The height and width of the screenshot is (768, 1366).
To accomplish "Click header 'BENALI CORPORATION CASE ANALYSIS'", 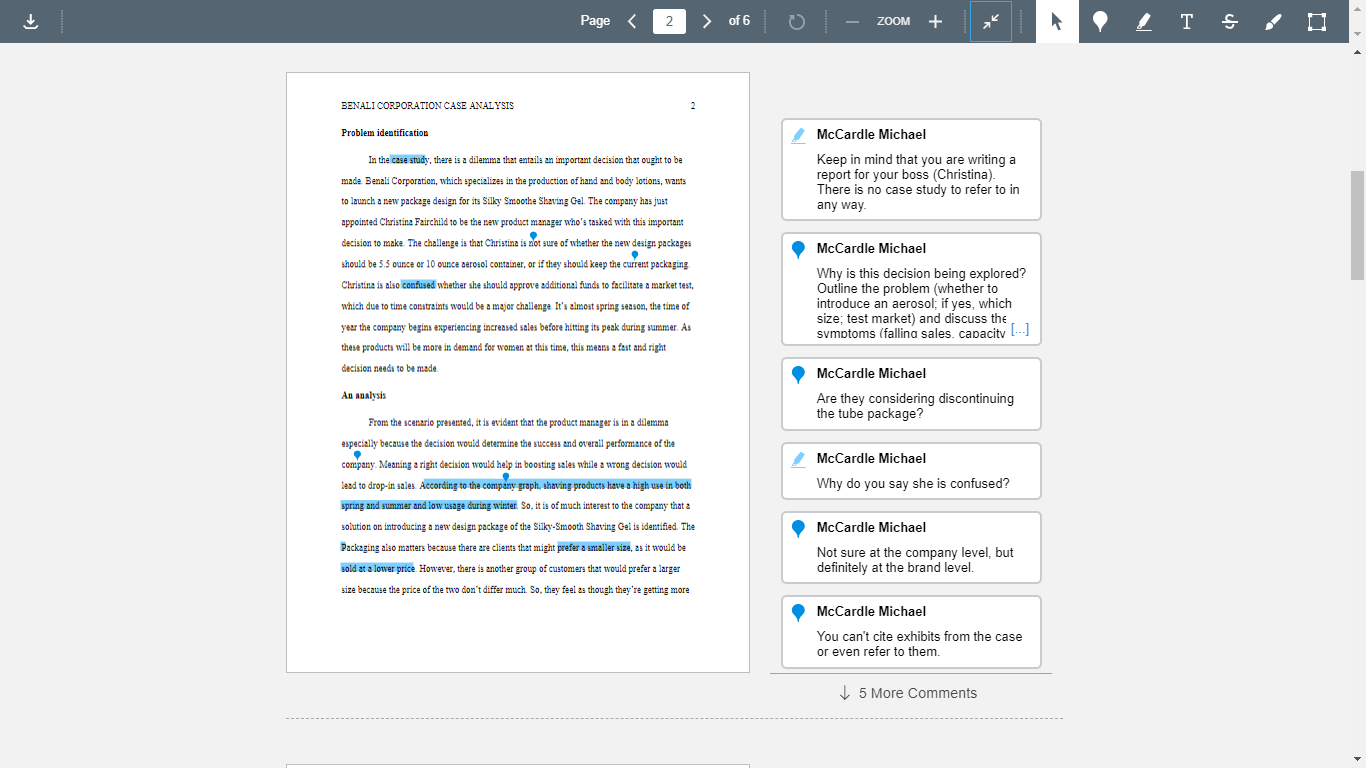I will tap(428, 106).
